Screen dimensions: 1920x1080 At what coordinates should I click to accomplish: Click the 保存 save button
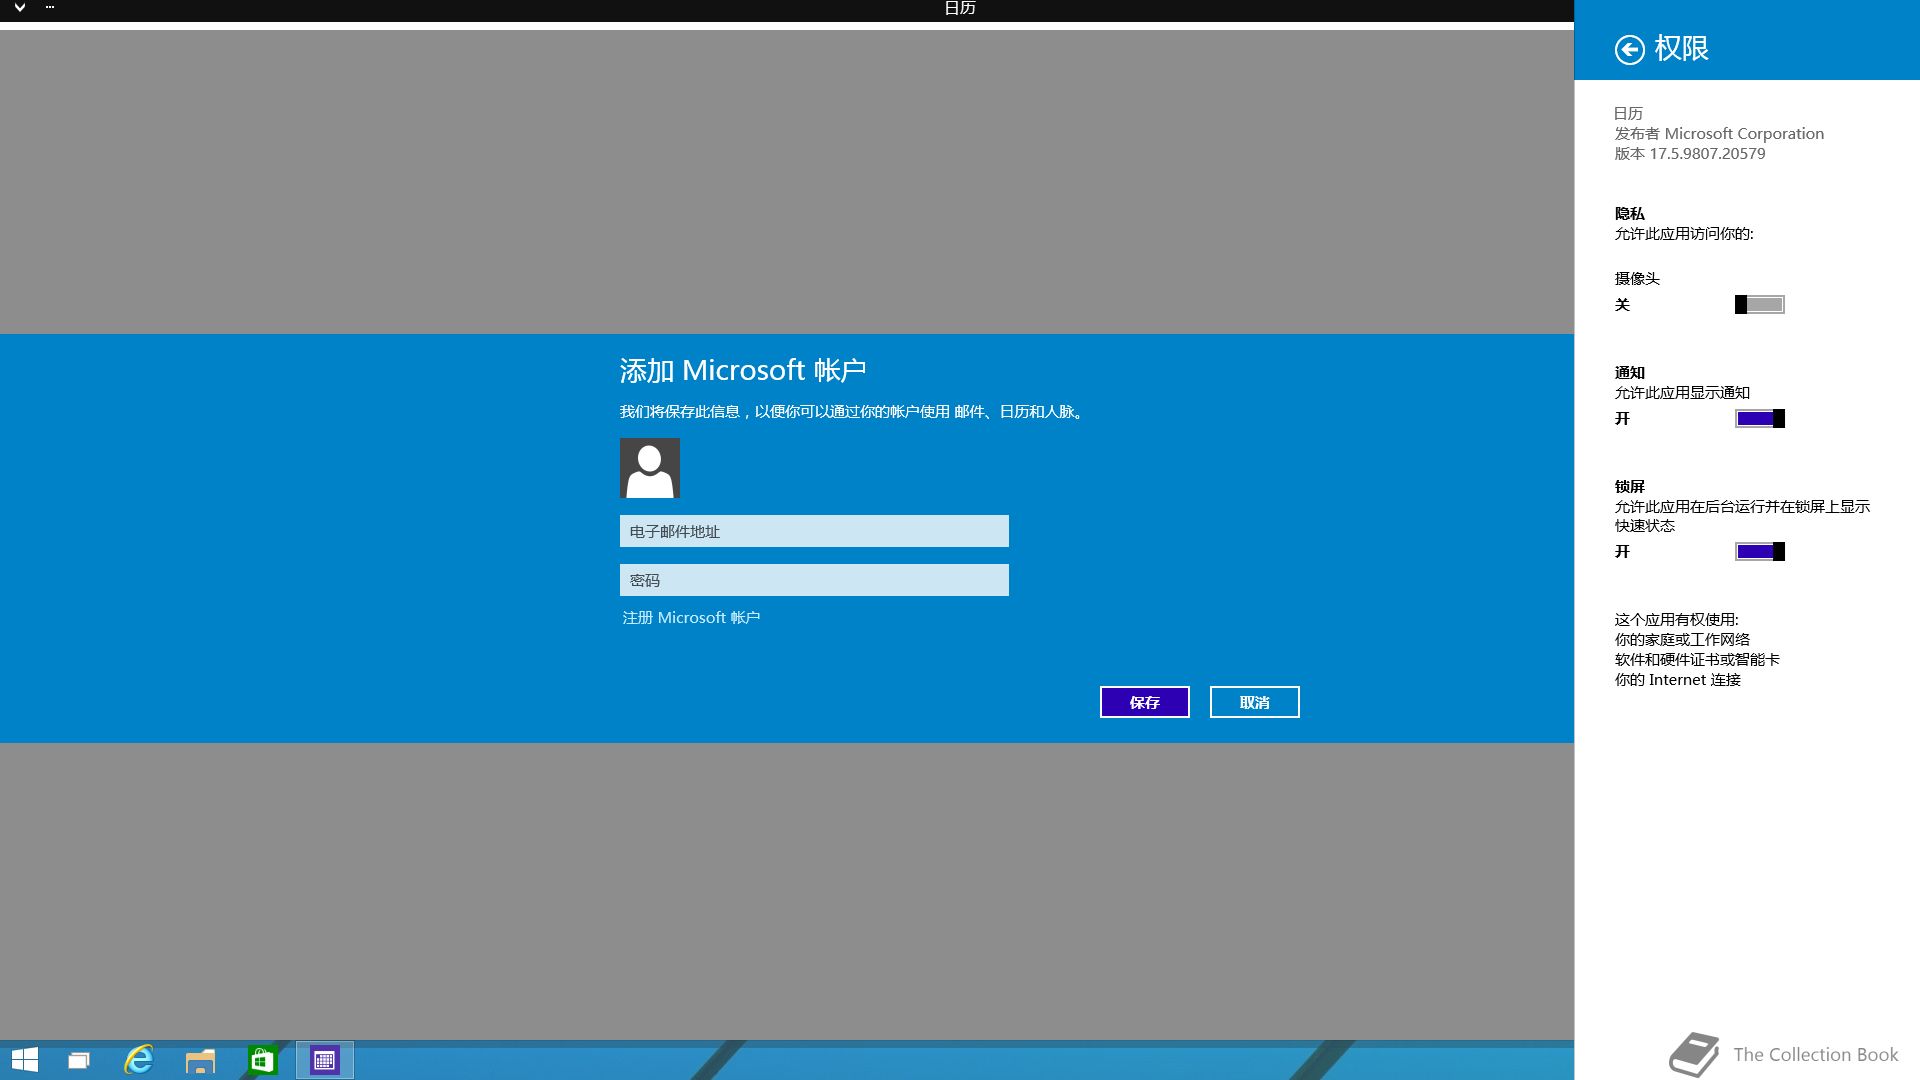click(x=1145, y=702)
